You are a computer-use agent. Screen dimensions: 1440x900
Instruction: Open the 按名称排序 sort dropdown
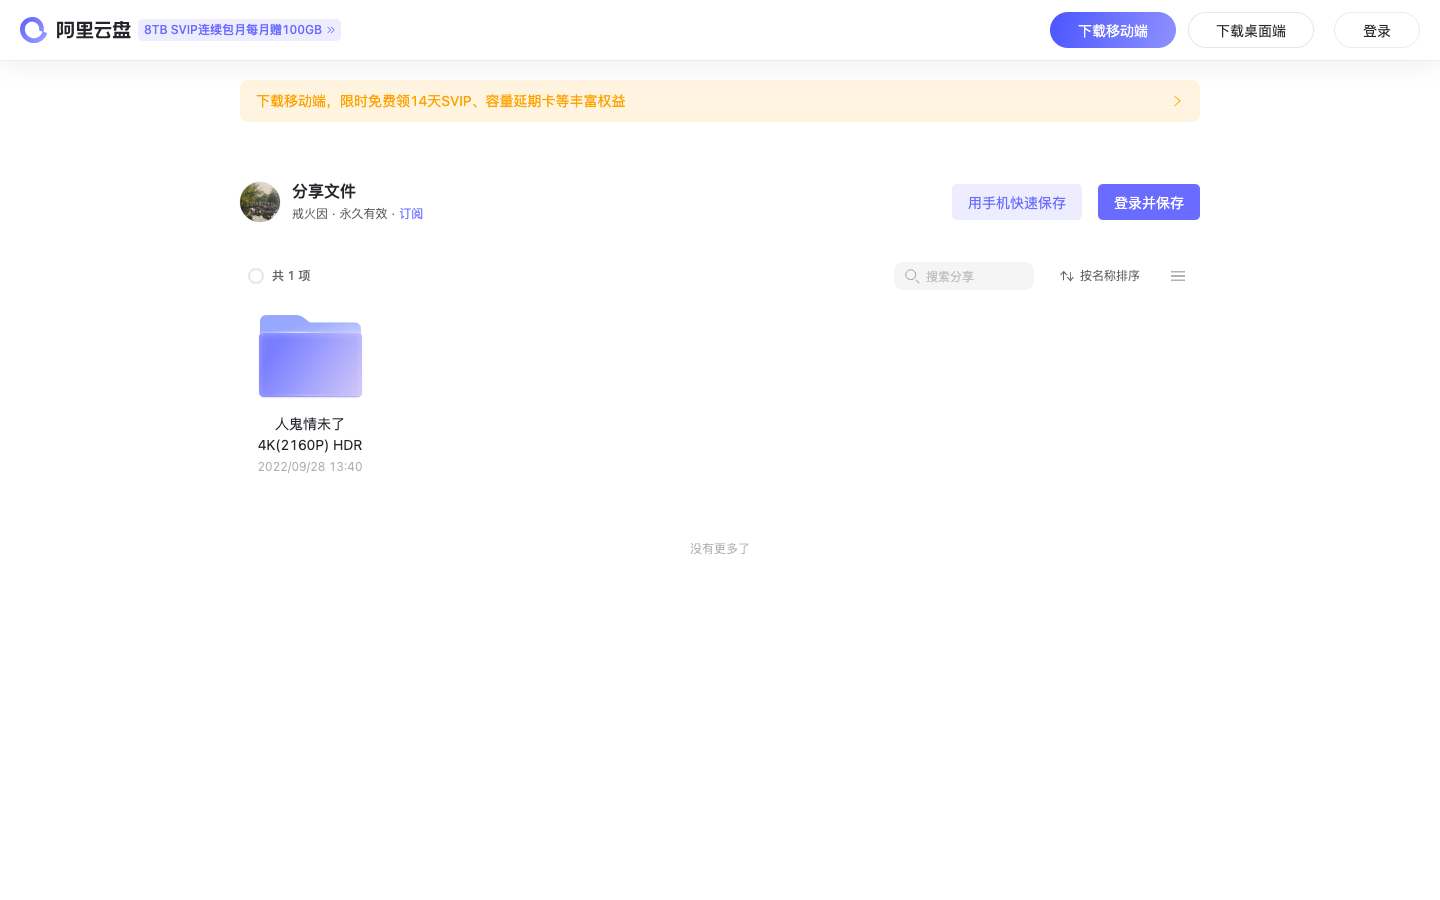(1110, 276)
